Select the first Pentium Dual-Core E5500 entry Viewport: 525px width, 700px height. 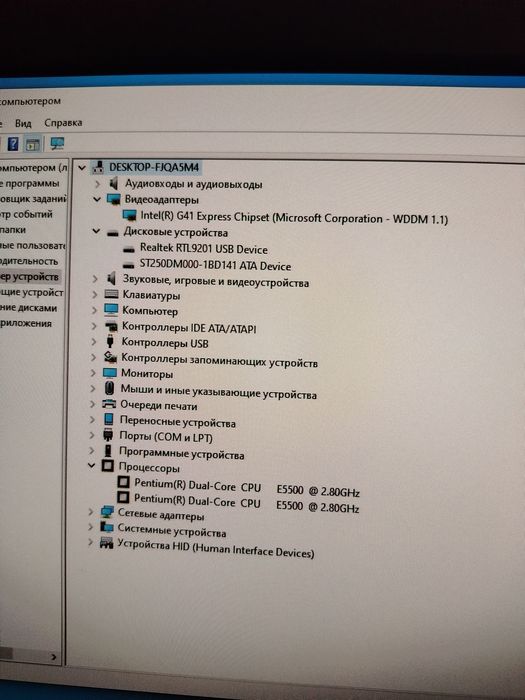[247, 488]
